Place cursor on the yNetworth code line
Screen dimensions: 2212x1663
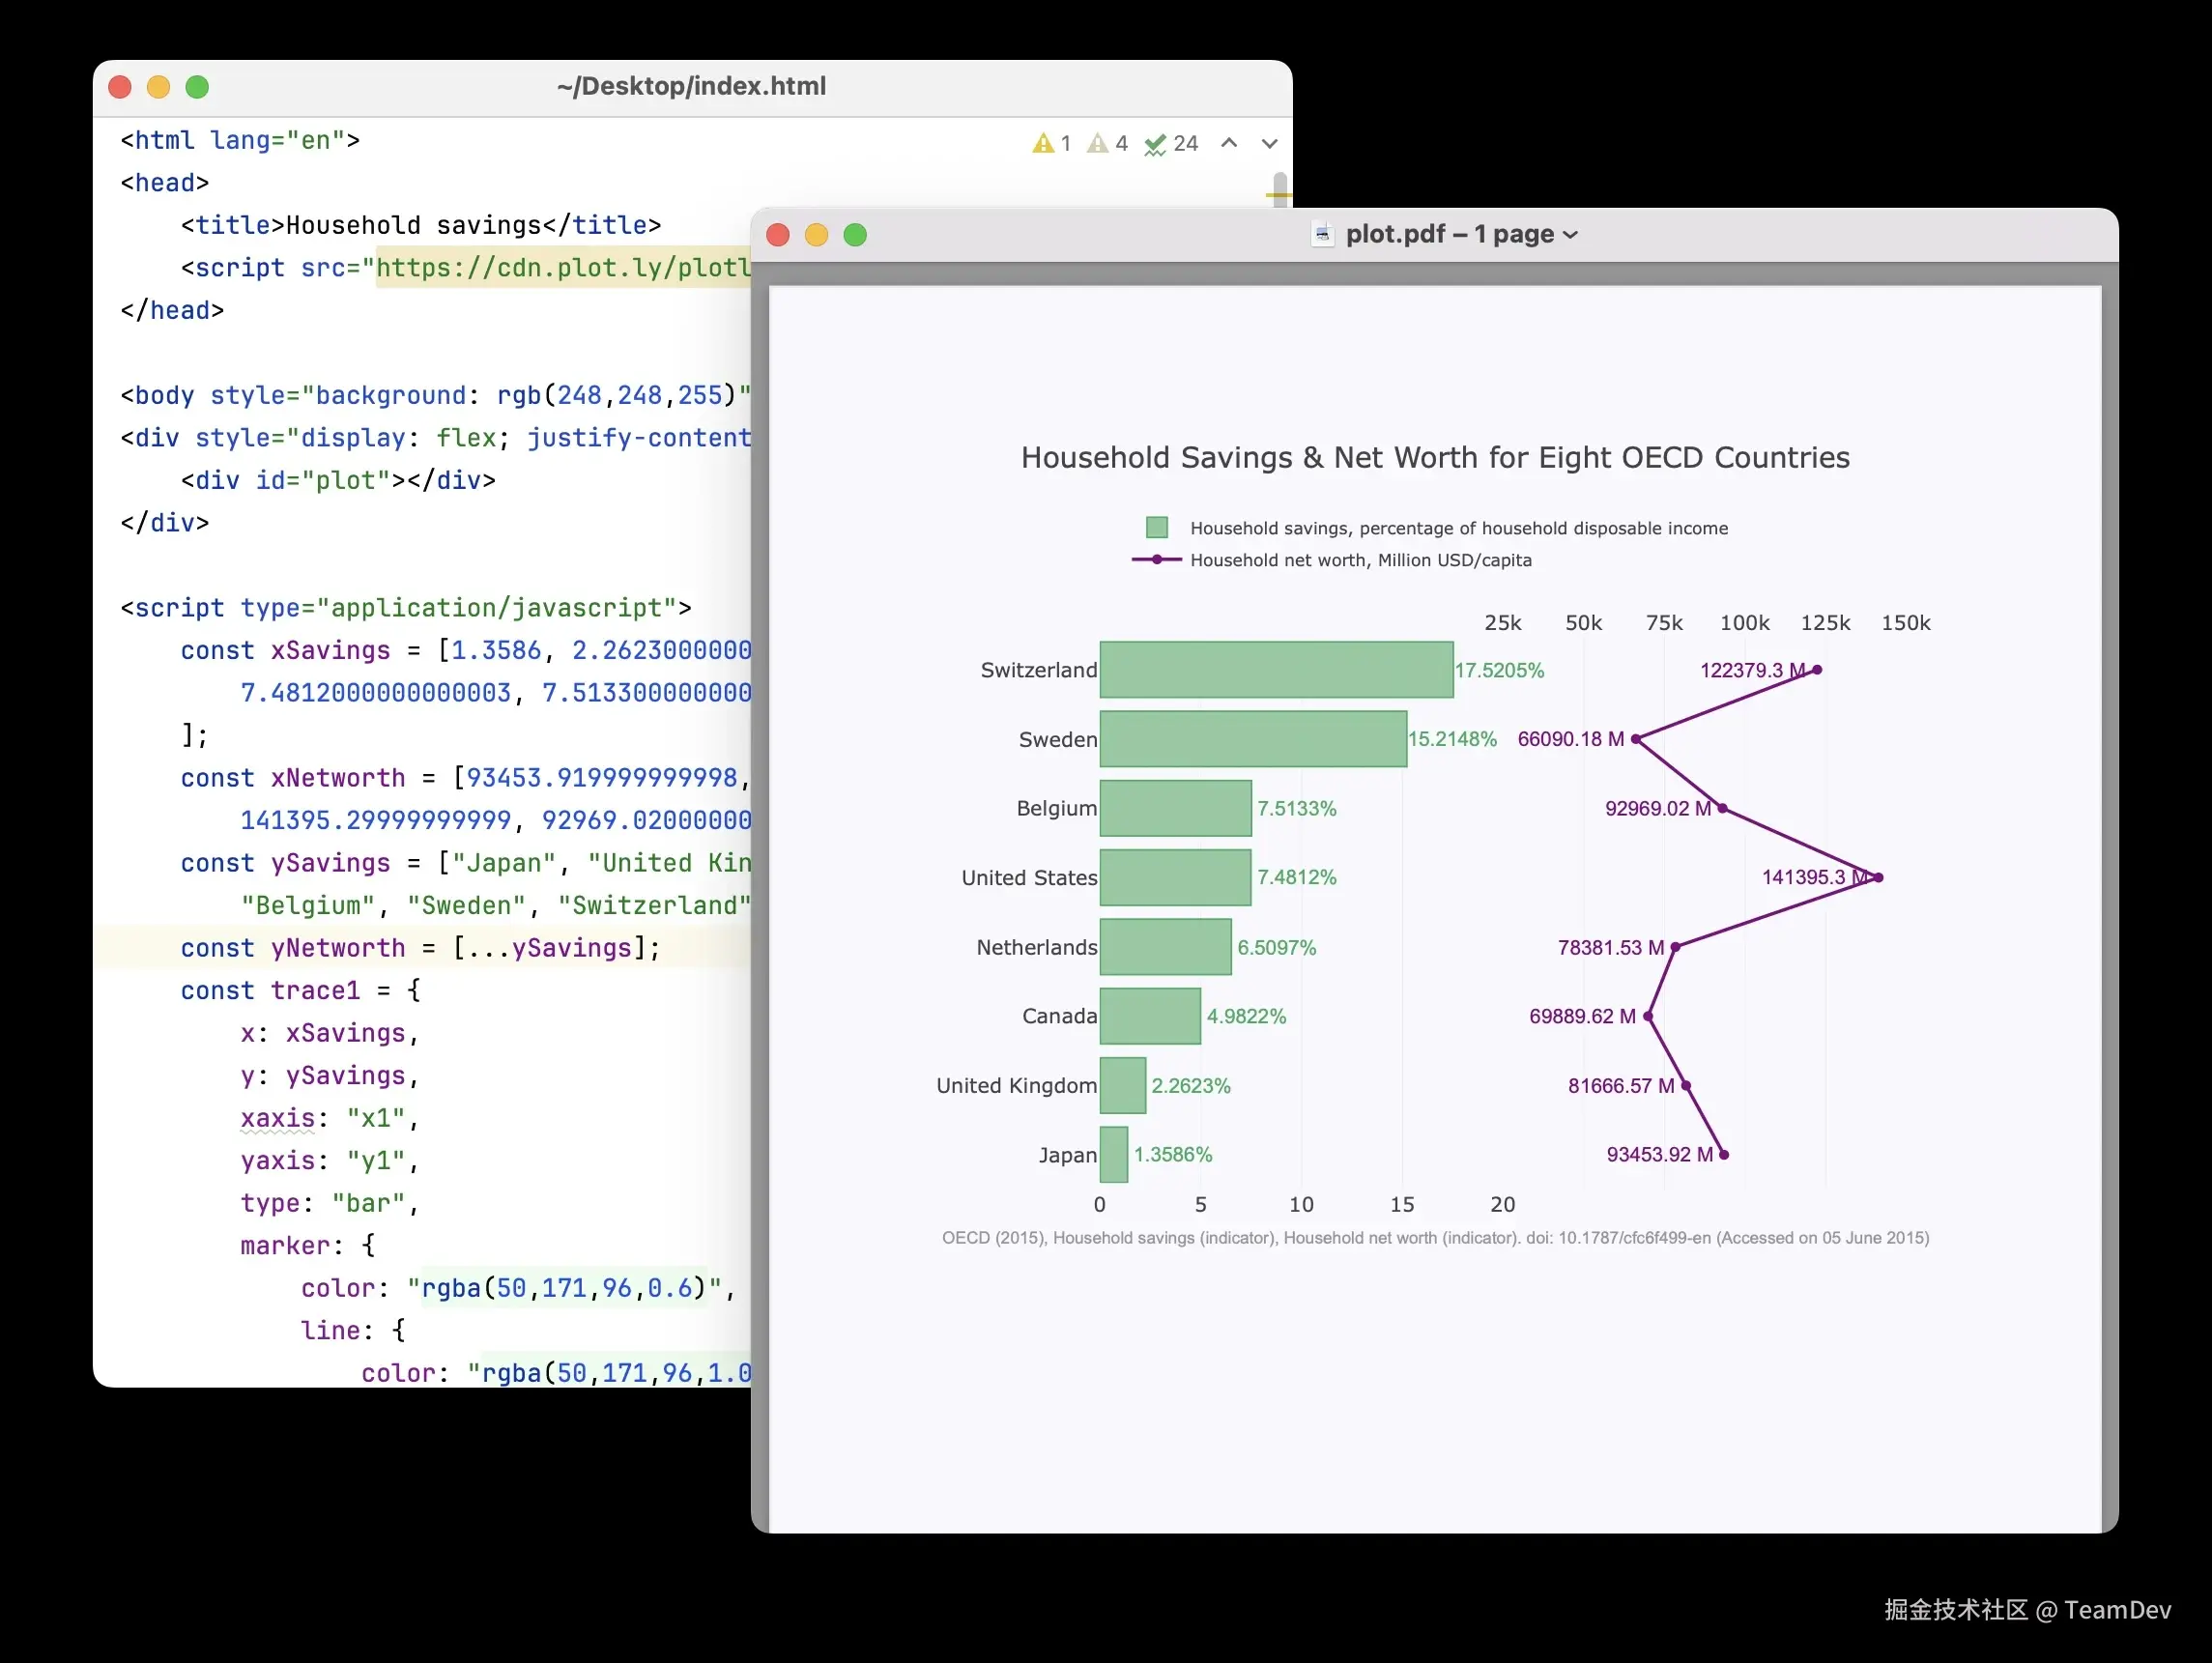point(420,948)
